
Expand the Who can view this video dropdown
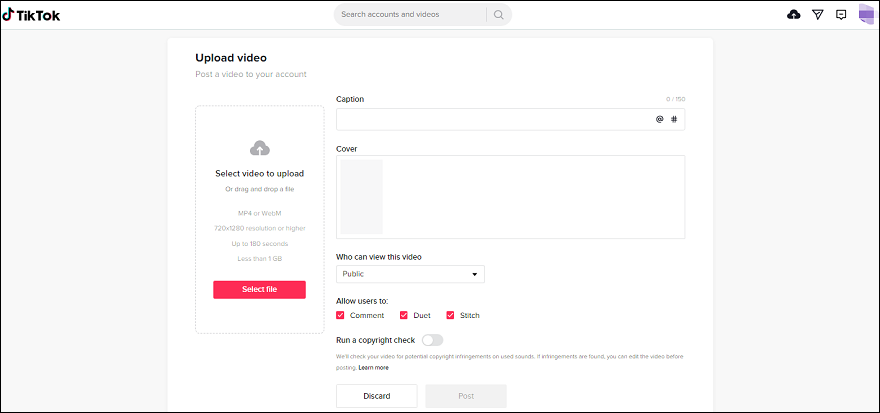pyautogui.click(x=410, y=274)
